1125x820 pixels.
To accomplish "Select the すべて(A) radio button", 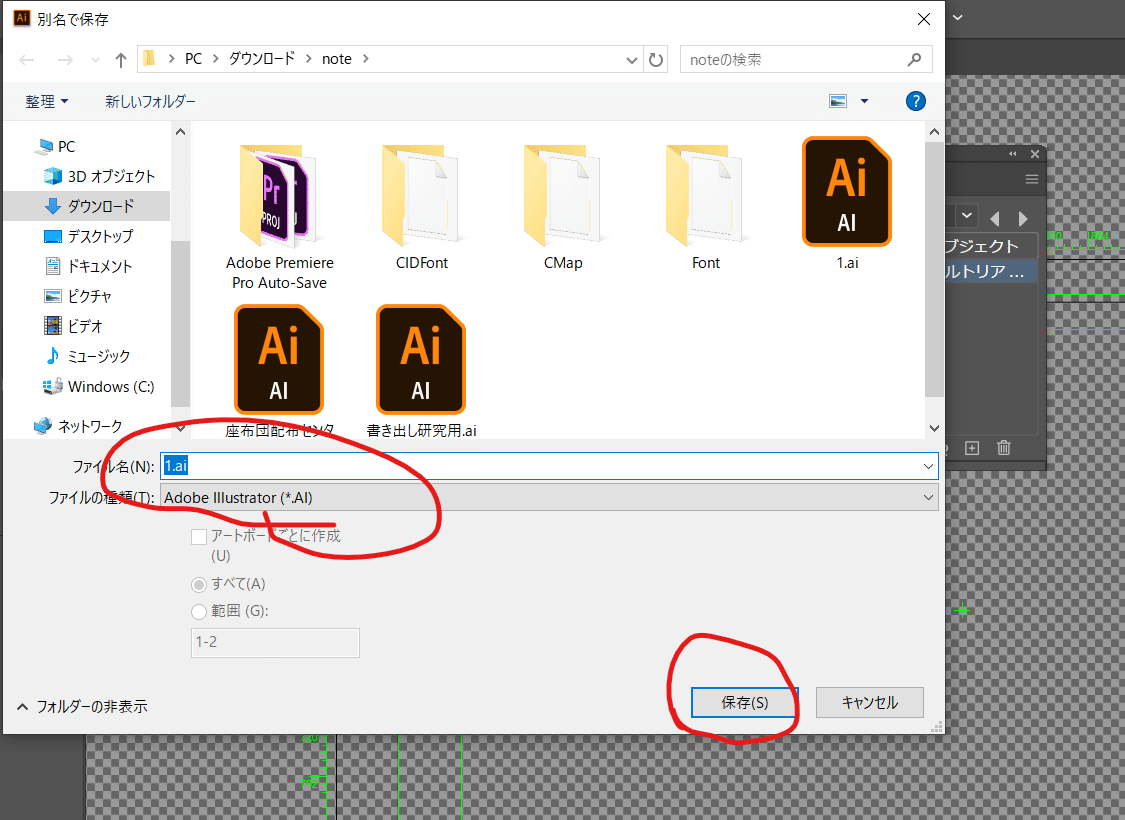I will point(199,585).
